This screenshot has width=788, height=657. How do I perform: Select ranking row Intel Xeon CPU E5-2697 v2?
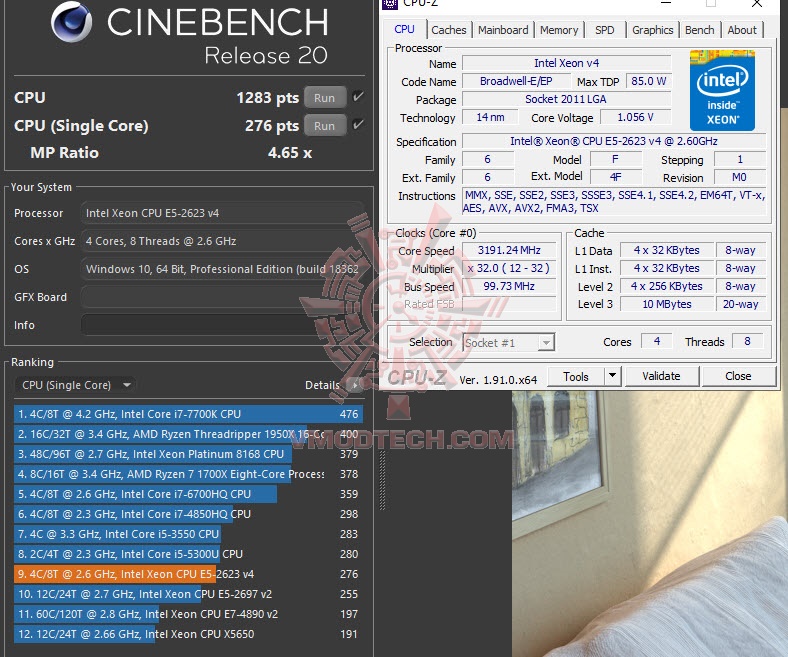click(188, 594)
